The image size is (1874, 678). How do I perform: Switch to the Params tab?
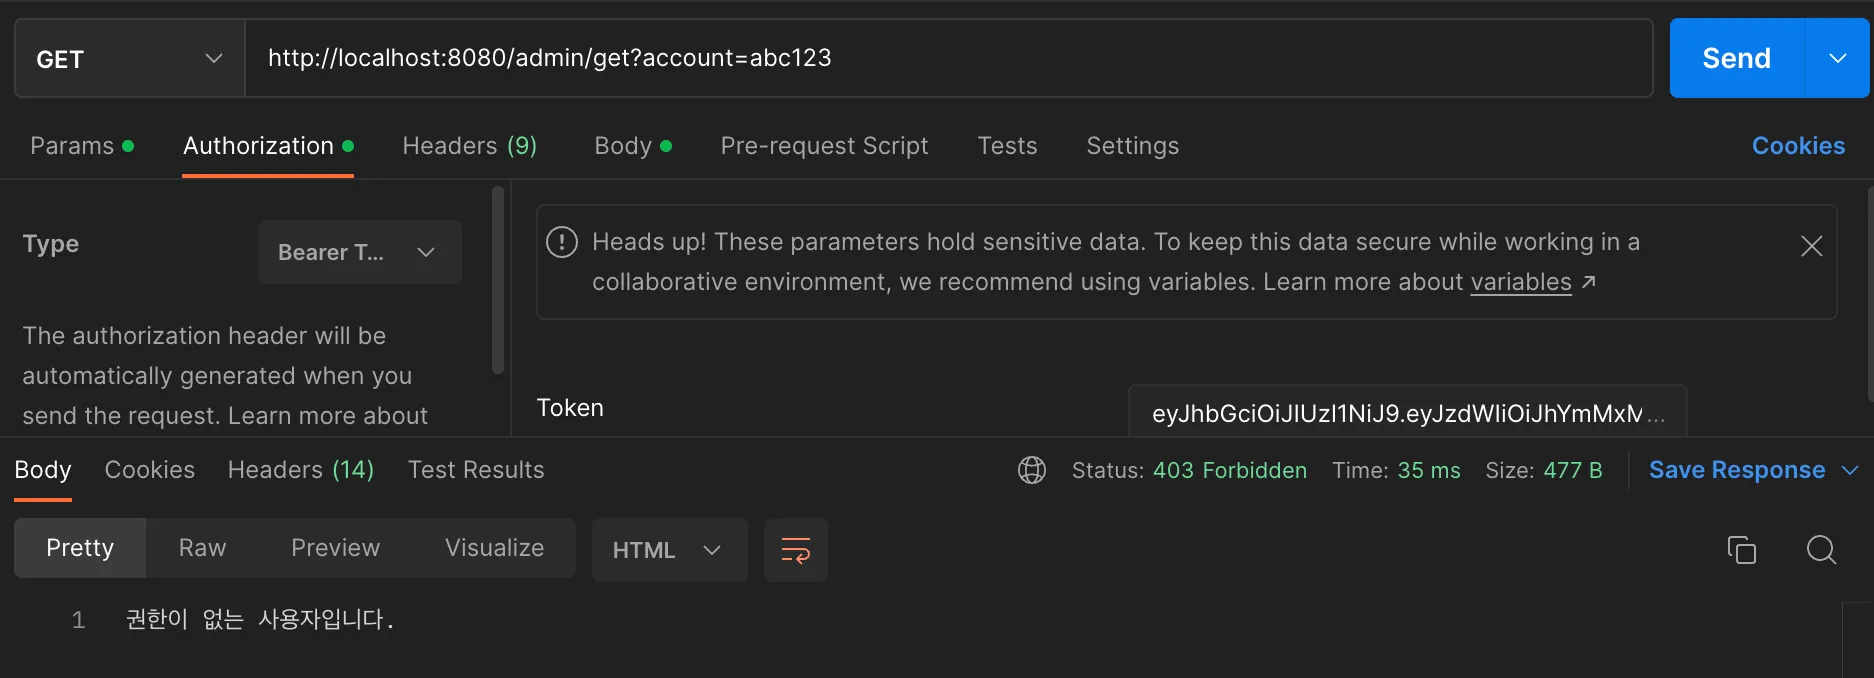pyautogui.click(x=72, y=146)
